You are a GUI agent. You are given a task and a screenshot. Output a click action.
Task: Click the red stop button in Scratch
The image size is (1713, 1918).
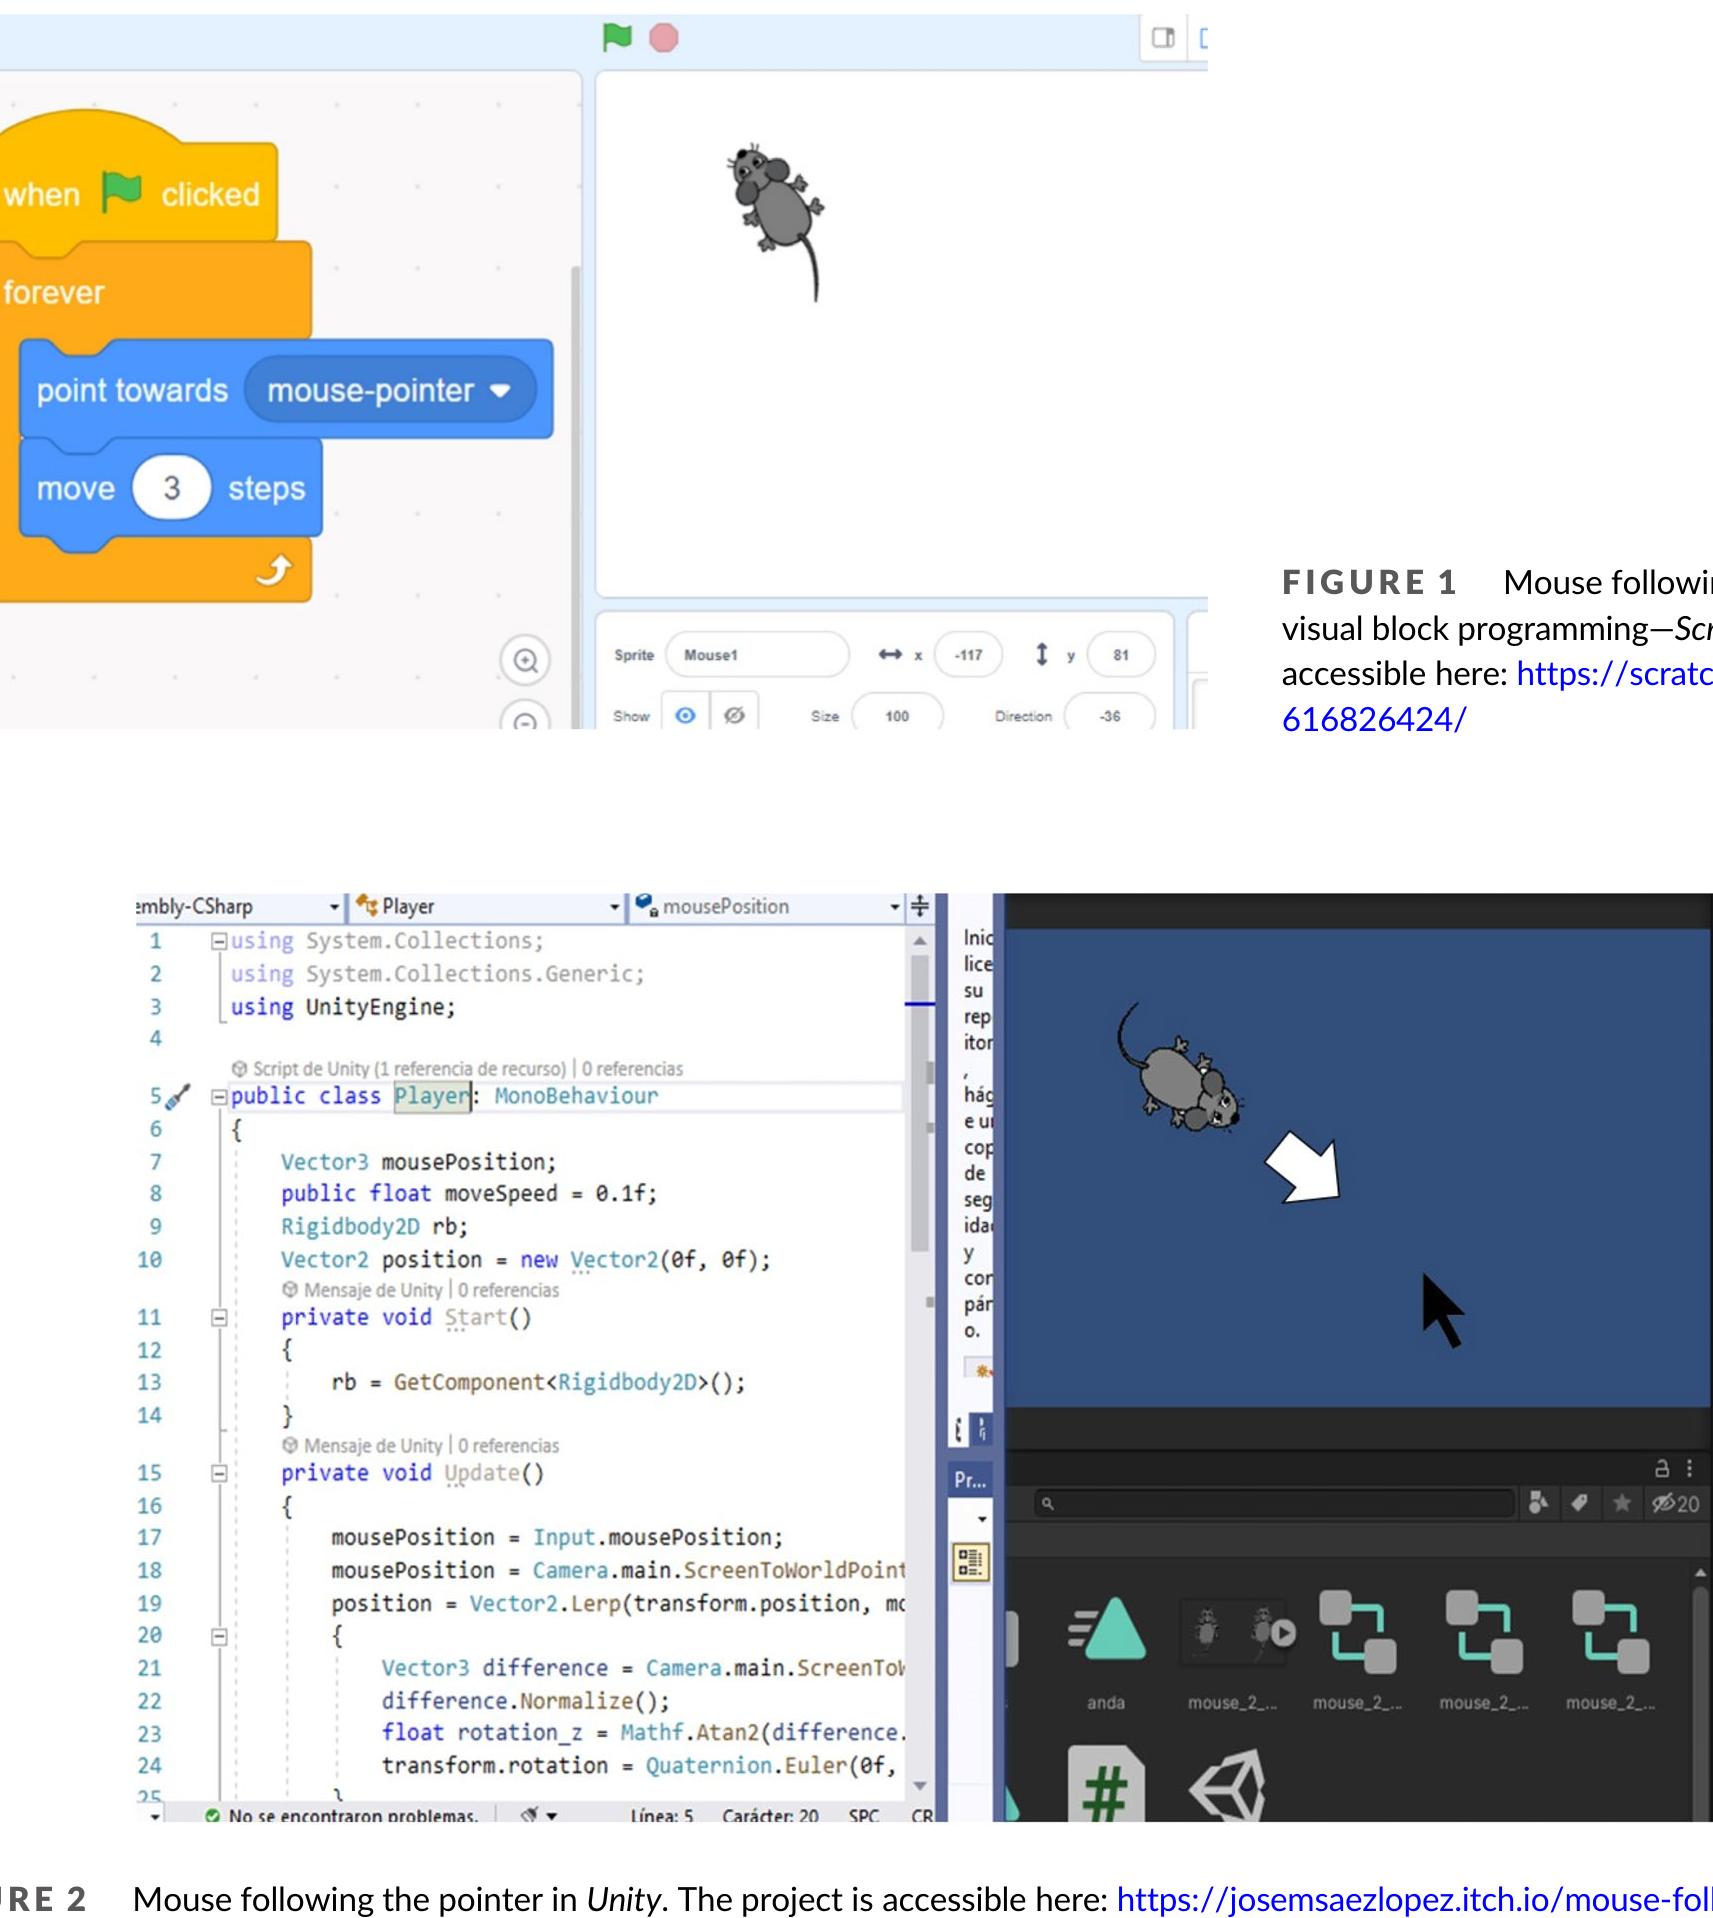[x=663, y=38]
